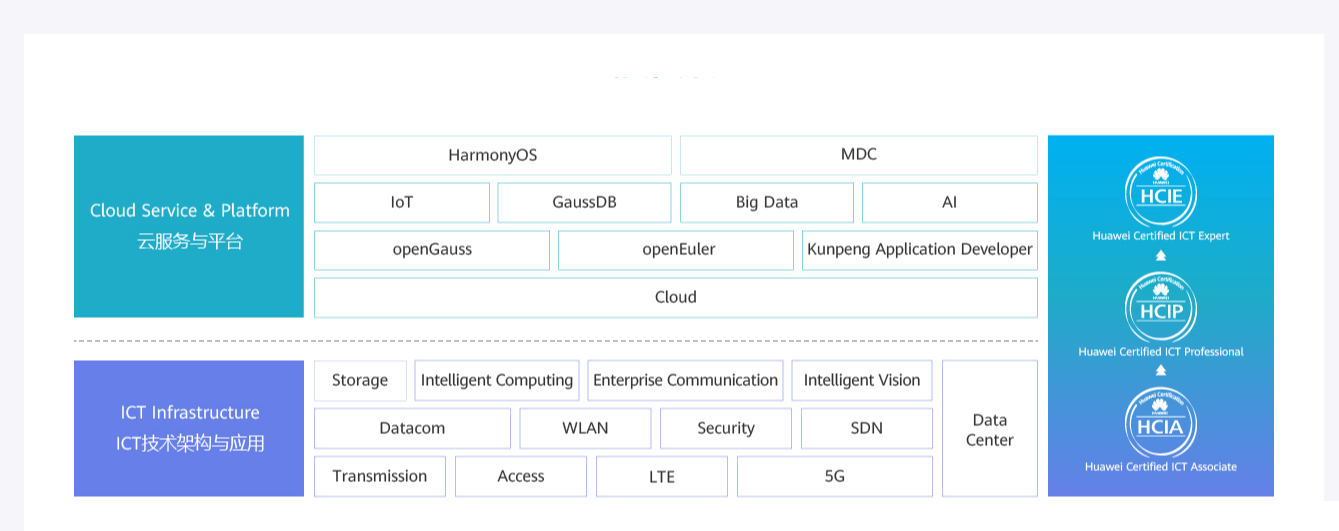Open the Intelligent Computing certification

[x=497, y=380]
